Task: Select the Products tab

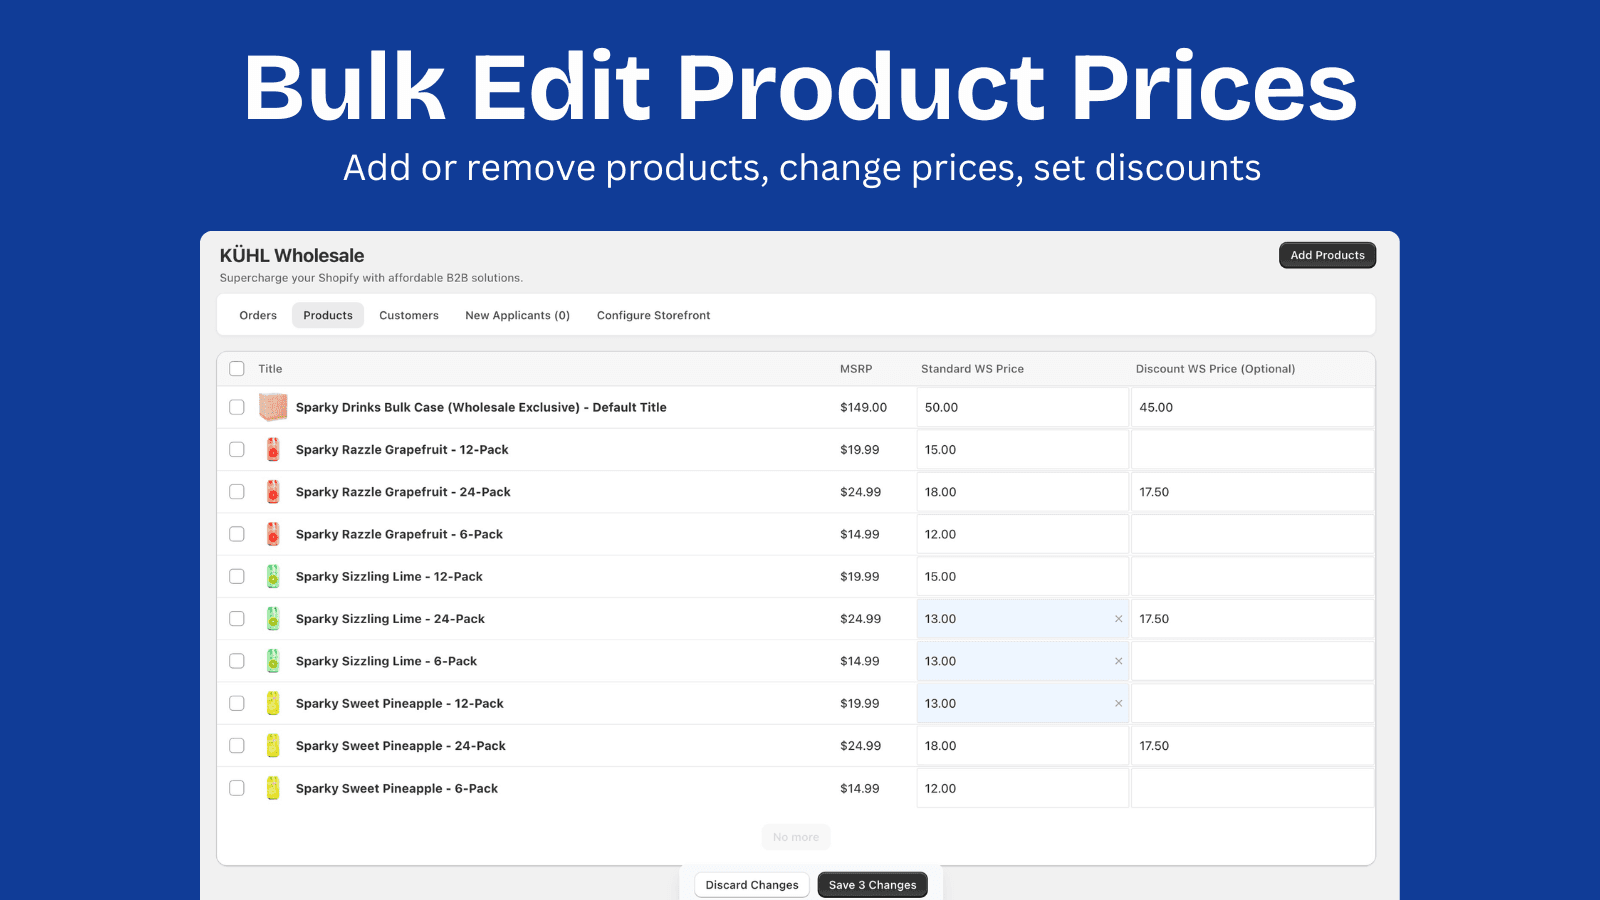Action: click(328, 315)
